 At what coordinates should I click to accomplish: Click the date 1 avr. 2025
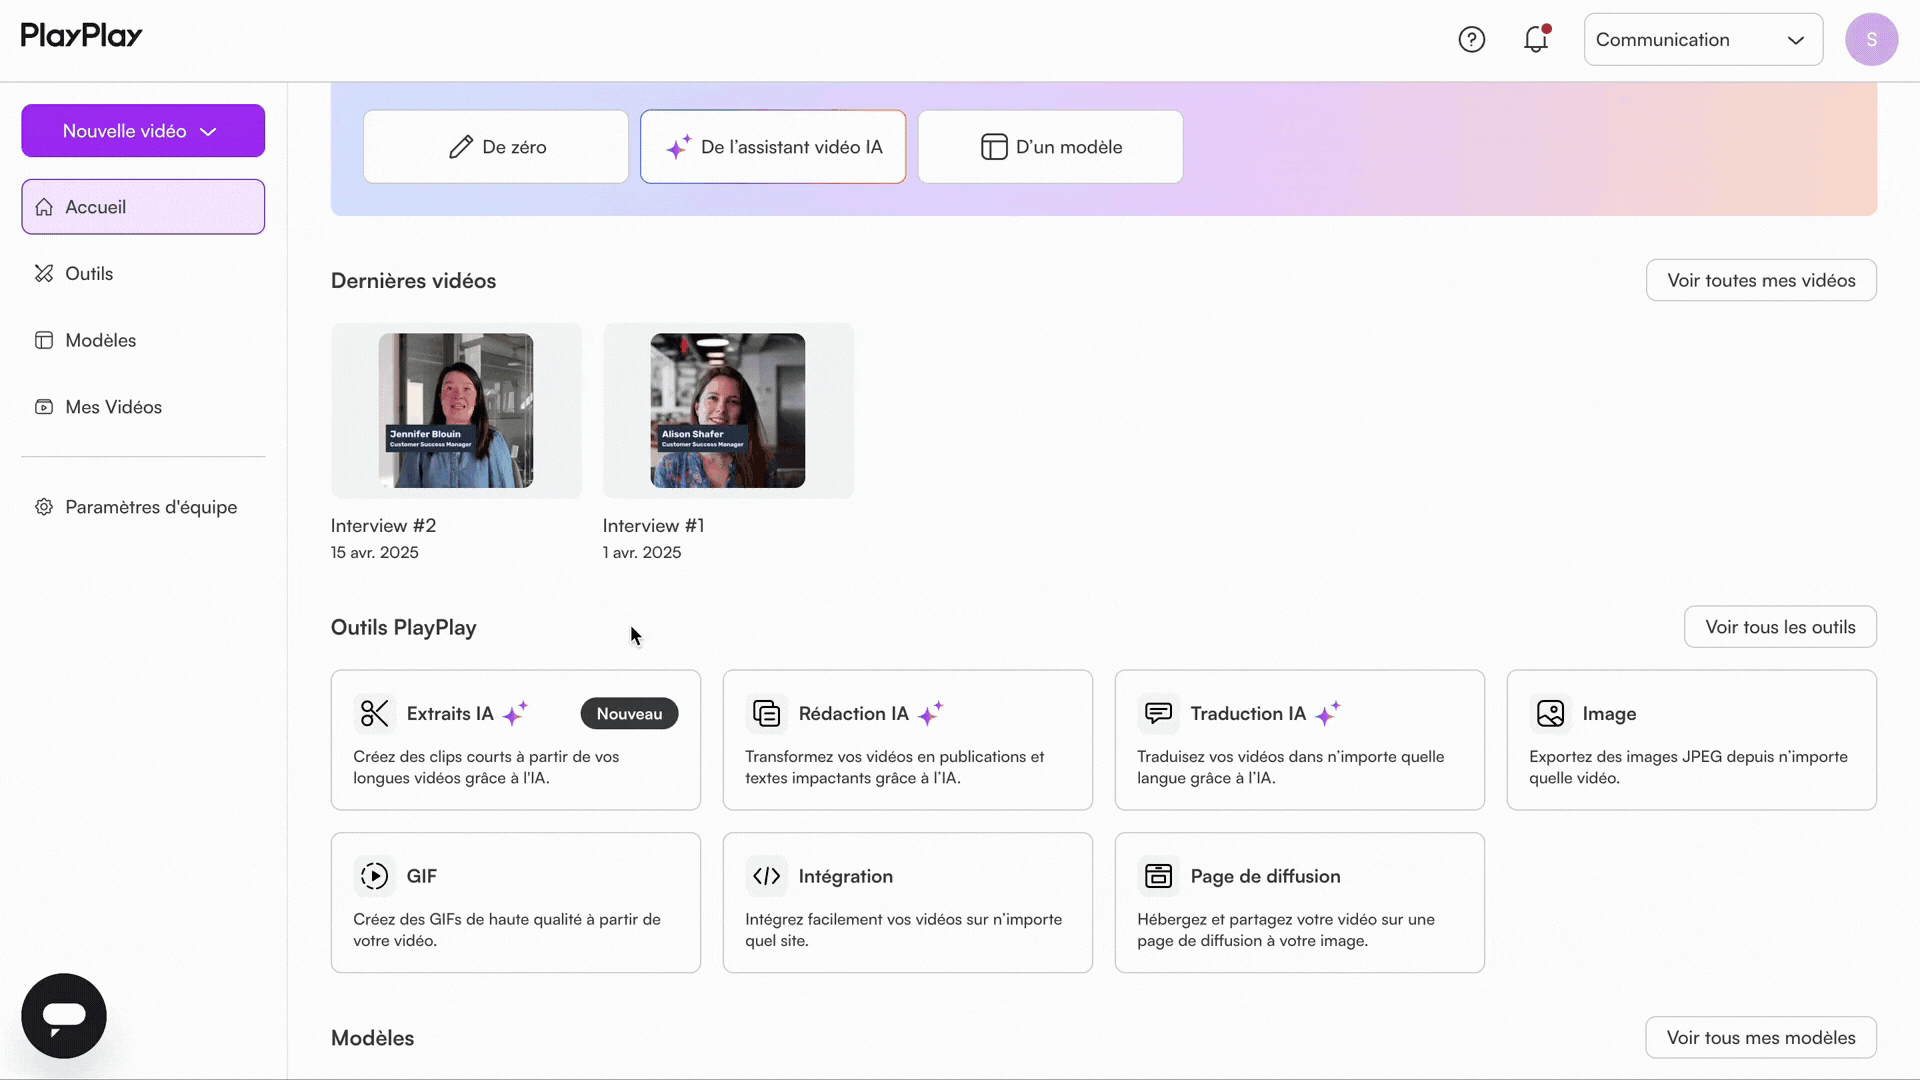(642, 553)
